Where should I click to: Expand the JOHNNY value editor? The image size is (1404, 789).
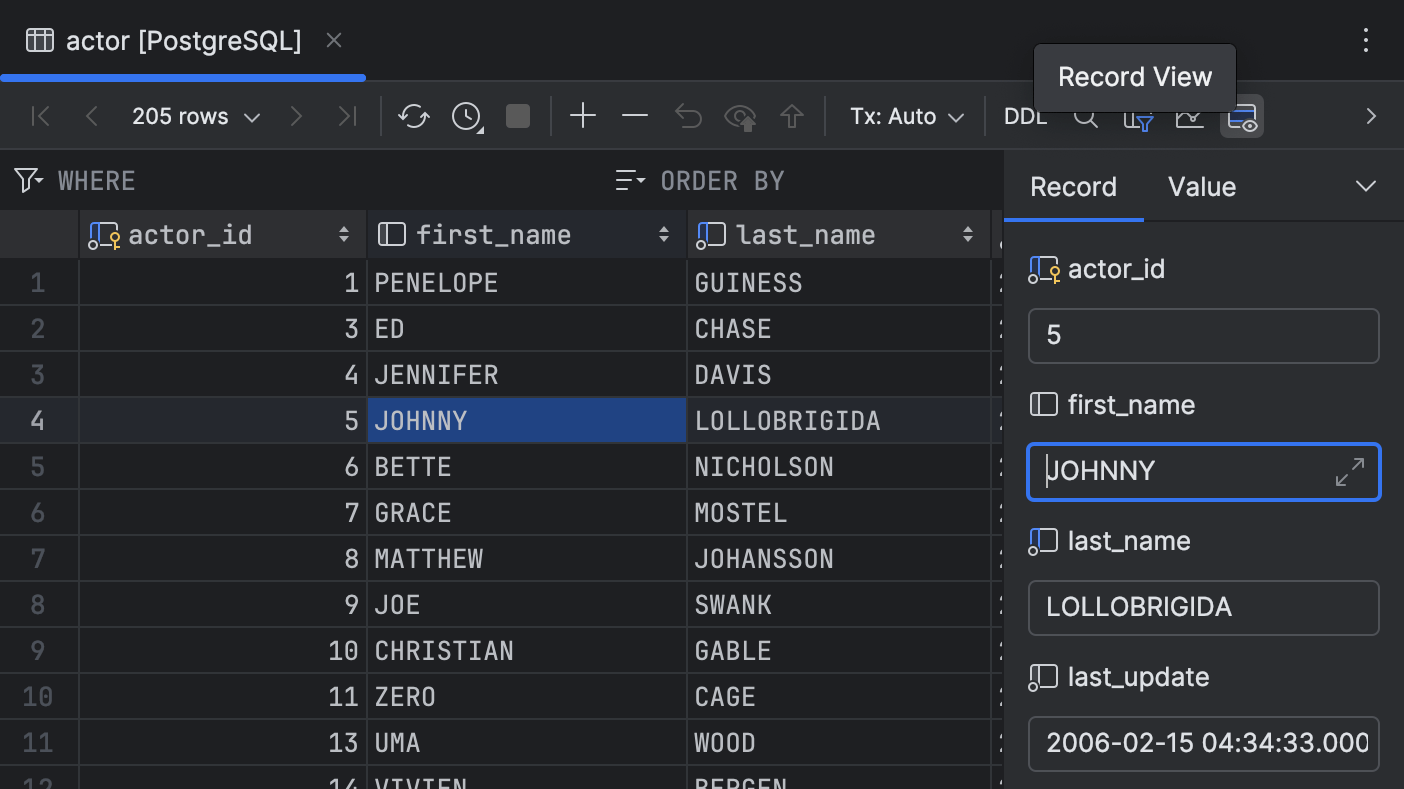pos(1350,471)
